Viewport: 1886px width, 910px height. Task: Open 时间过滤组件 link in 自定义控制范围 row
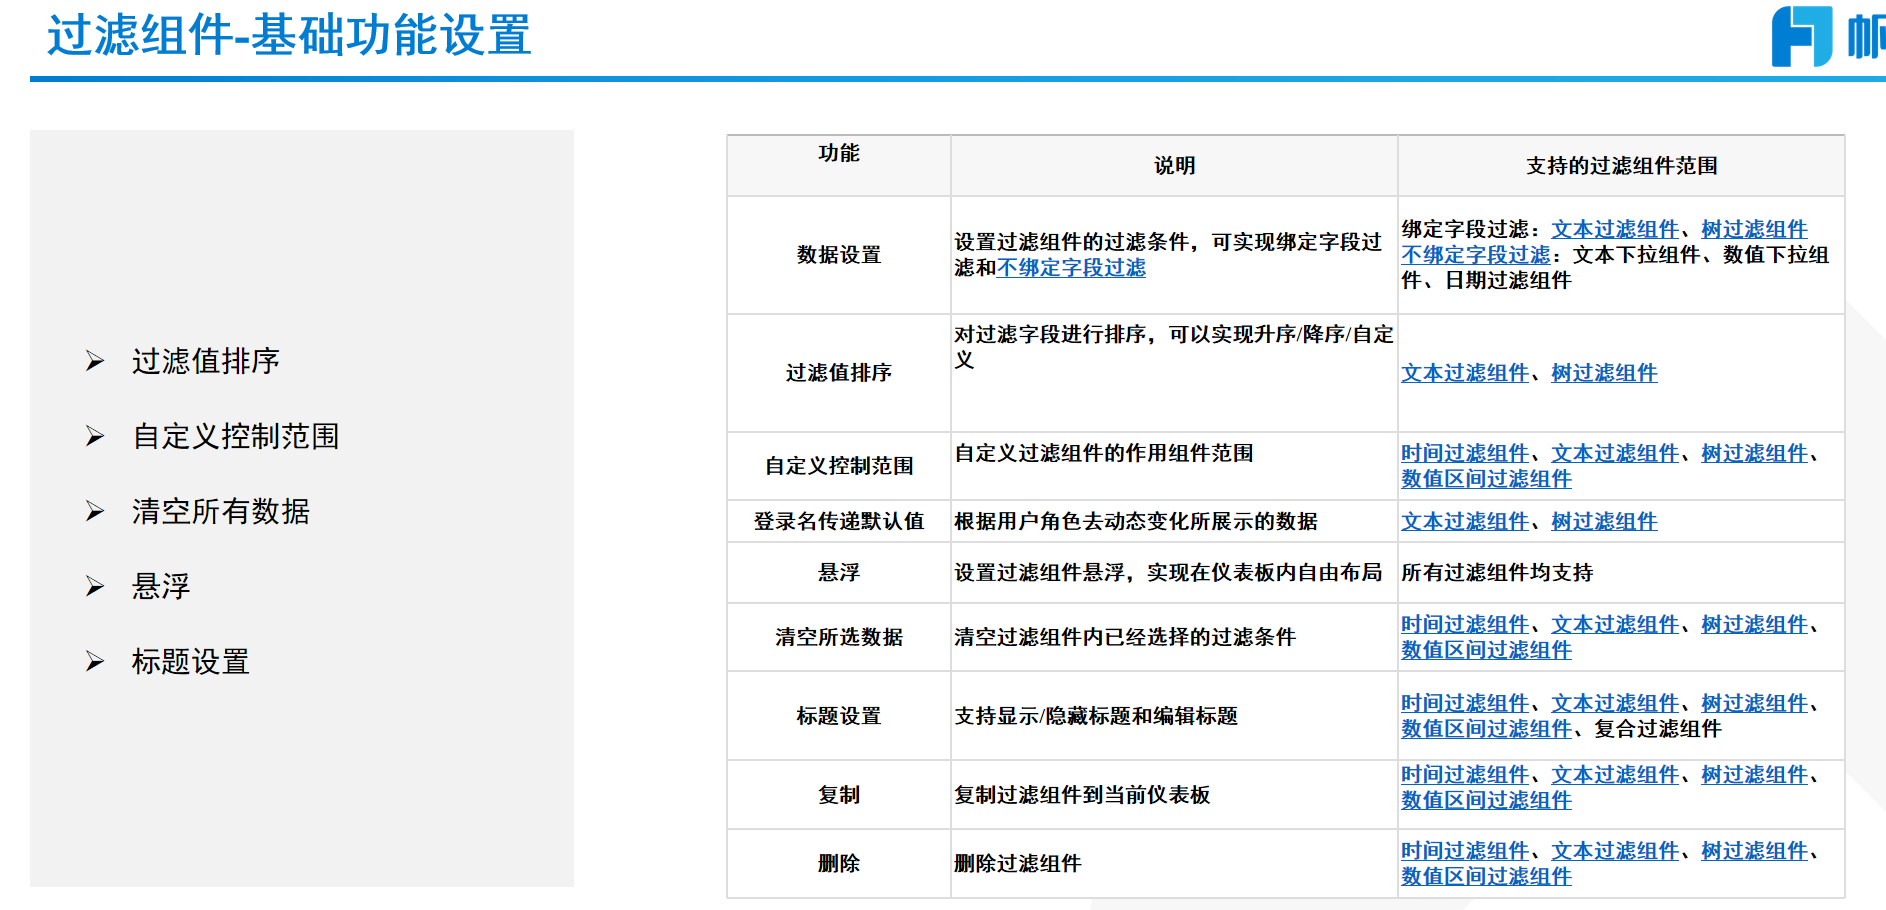tap(1465, 453)
